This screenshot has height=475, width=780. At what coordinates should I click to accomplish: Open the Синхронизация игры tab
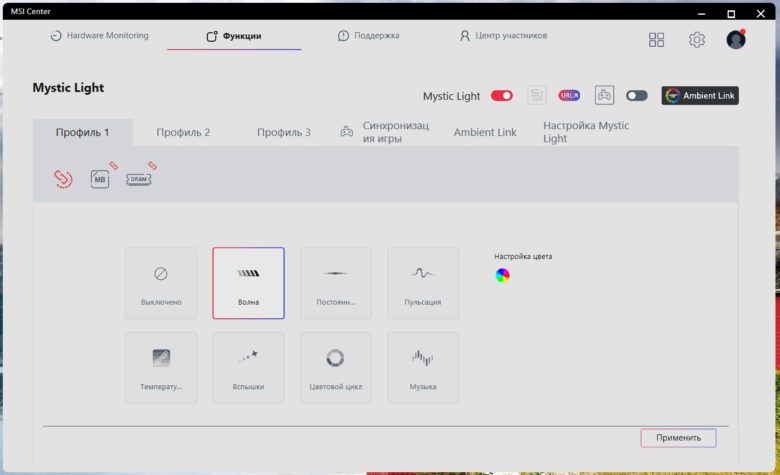(385, 132)
